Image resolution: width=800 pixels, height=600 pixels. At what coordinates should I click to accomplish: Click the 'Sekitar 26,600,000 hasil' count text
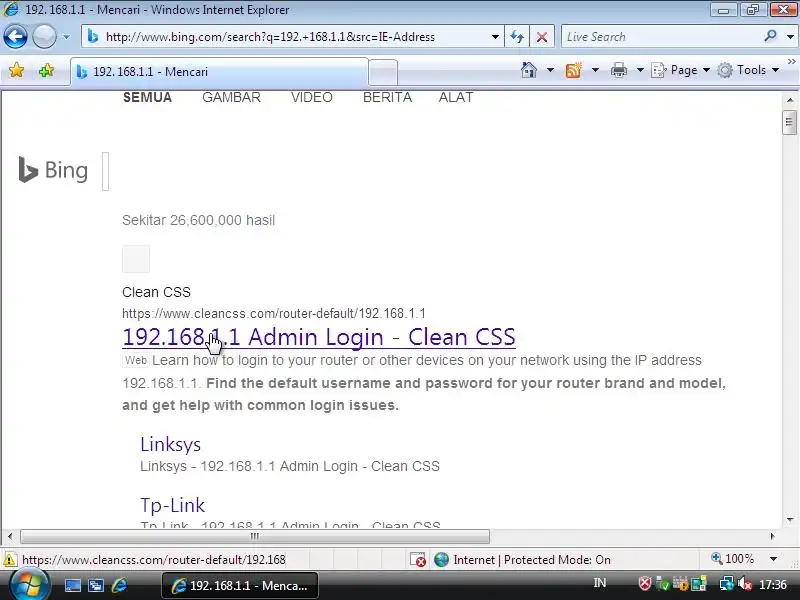(x=198, y=220)
